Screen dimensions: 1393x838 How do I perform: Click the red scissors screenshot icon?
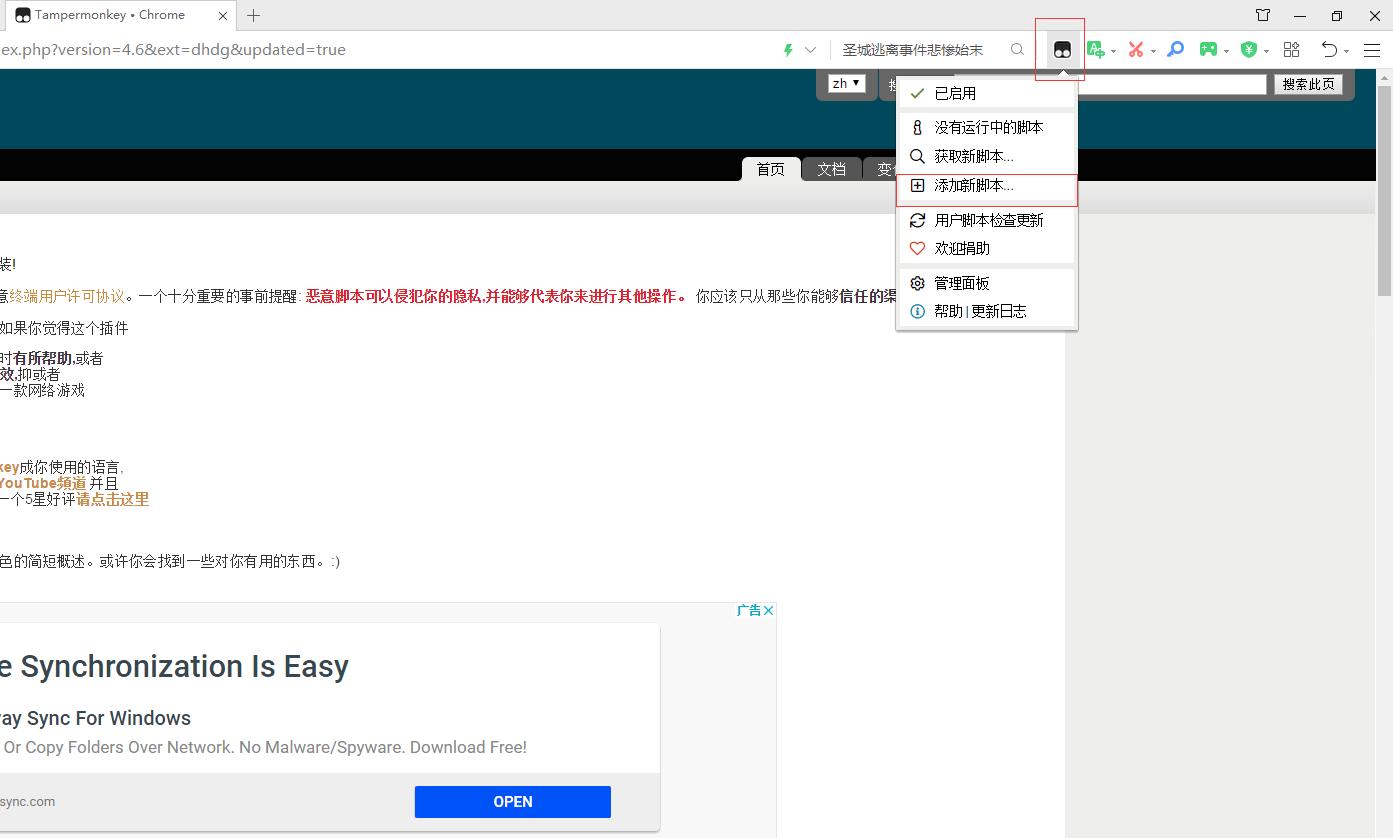click(x=1135, y=50)
